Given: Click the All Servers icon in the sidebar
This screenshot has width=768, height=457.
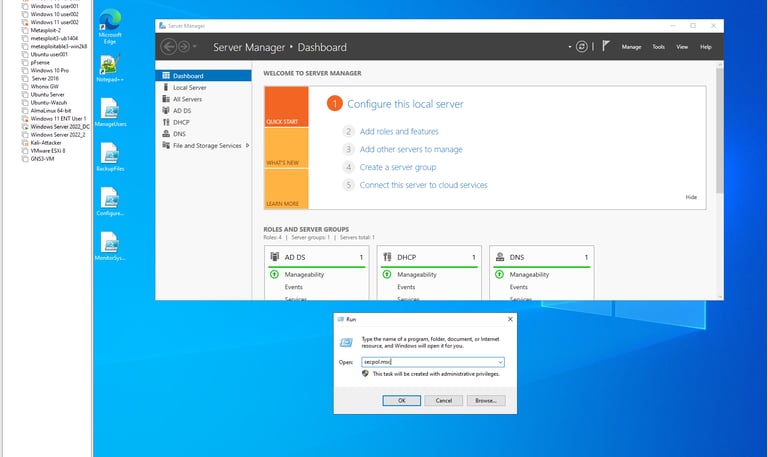Looking at the screenshot, I should (166, 99).
